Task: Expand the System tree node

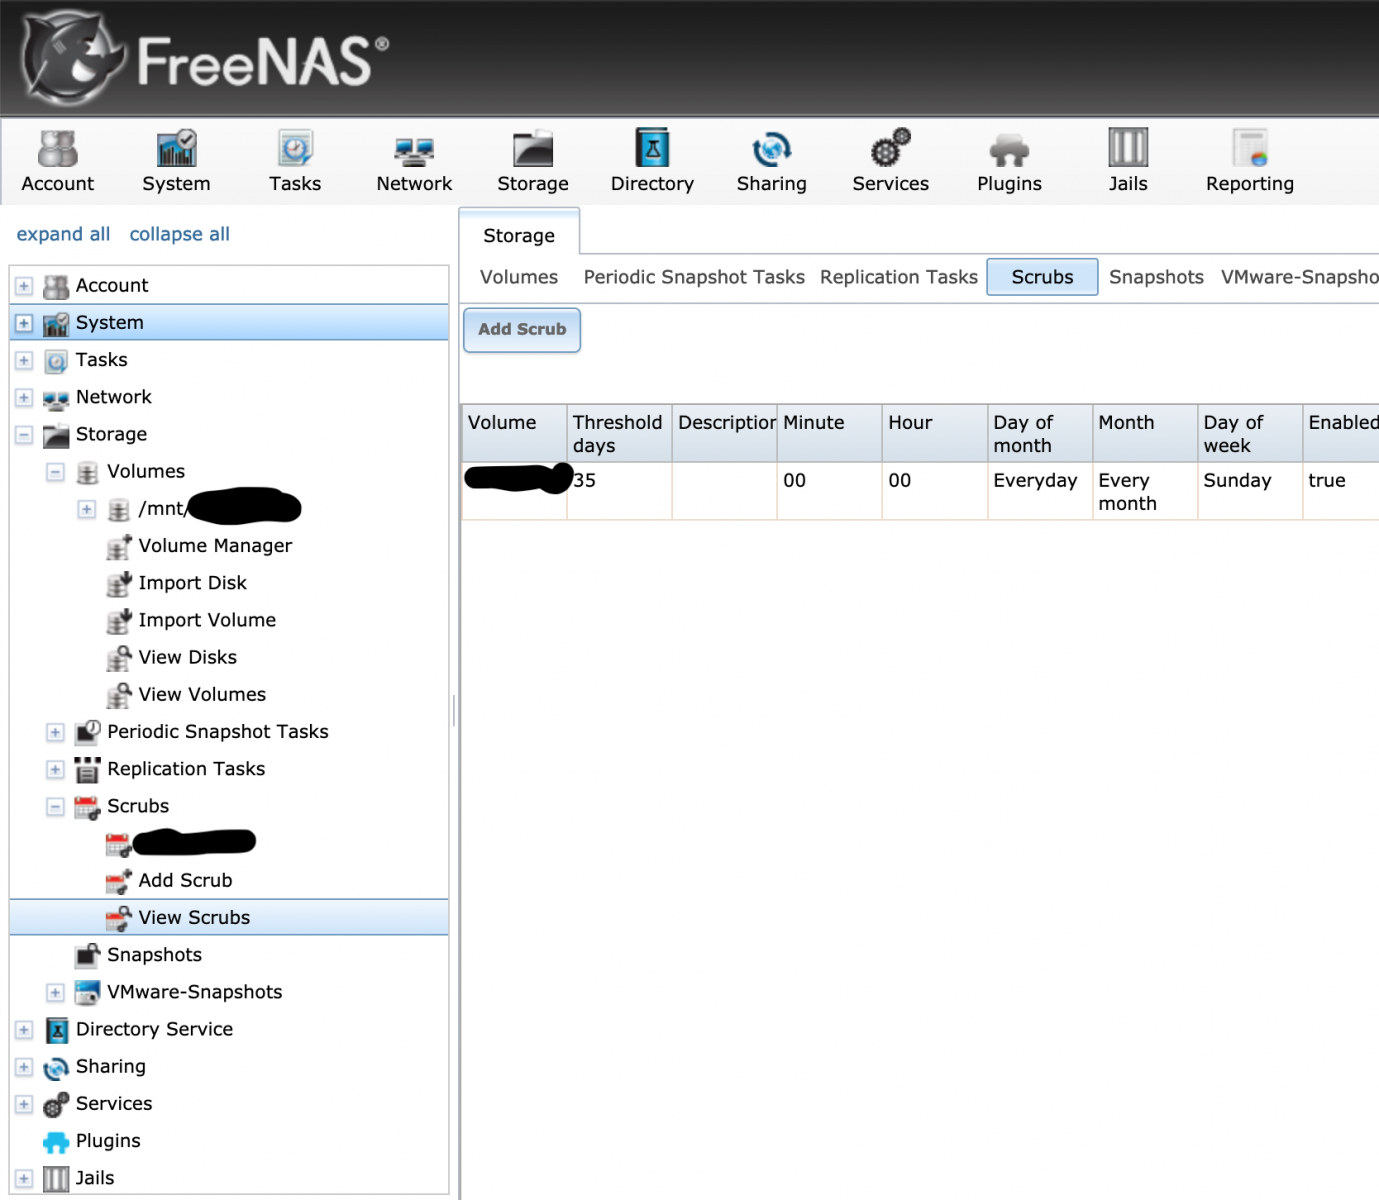Action: click(x=24, y=323)
